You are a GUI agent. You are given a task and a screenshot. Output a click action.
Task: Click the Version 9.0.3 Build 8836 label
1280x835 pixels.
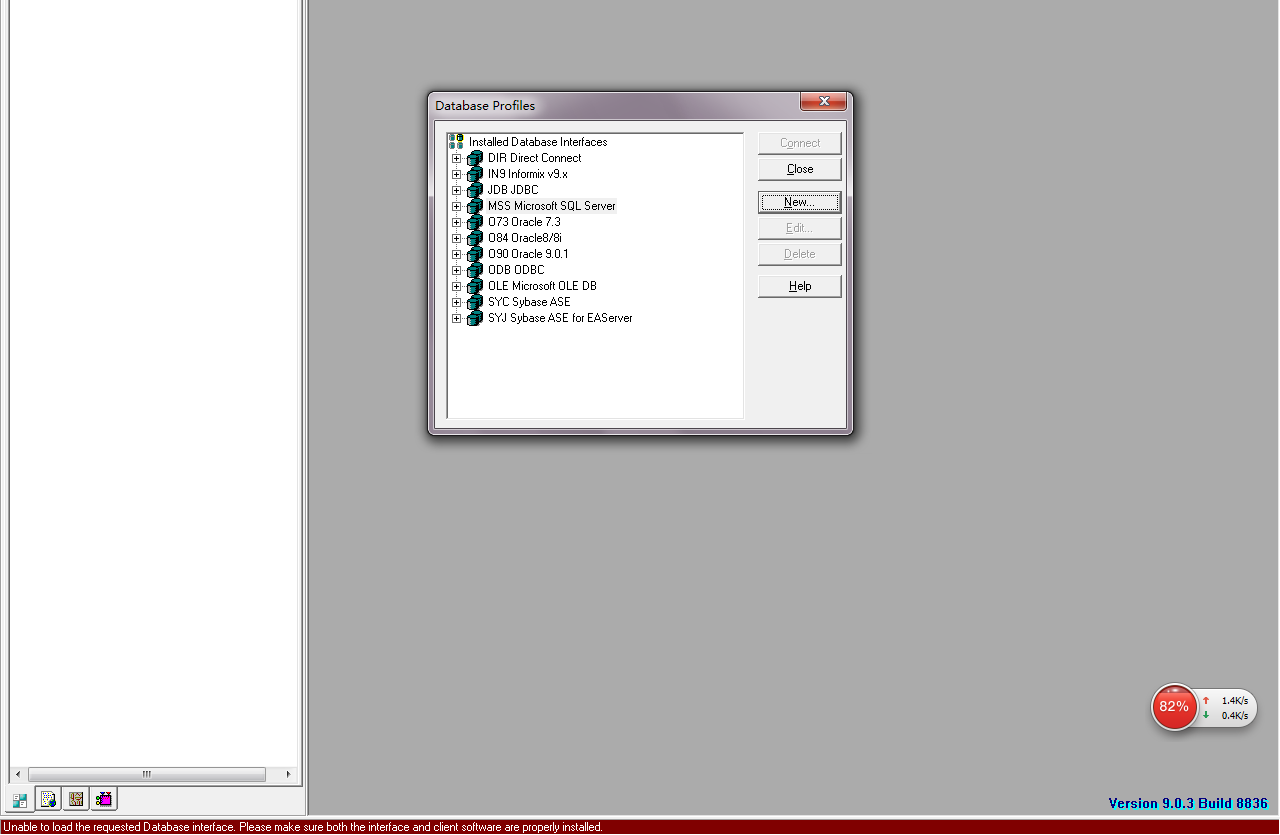pos(1188,803)
